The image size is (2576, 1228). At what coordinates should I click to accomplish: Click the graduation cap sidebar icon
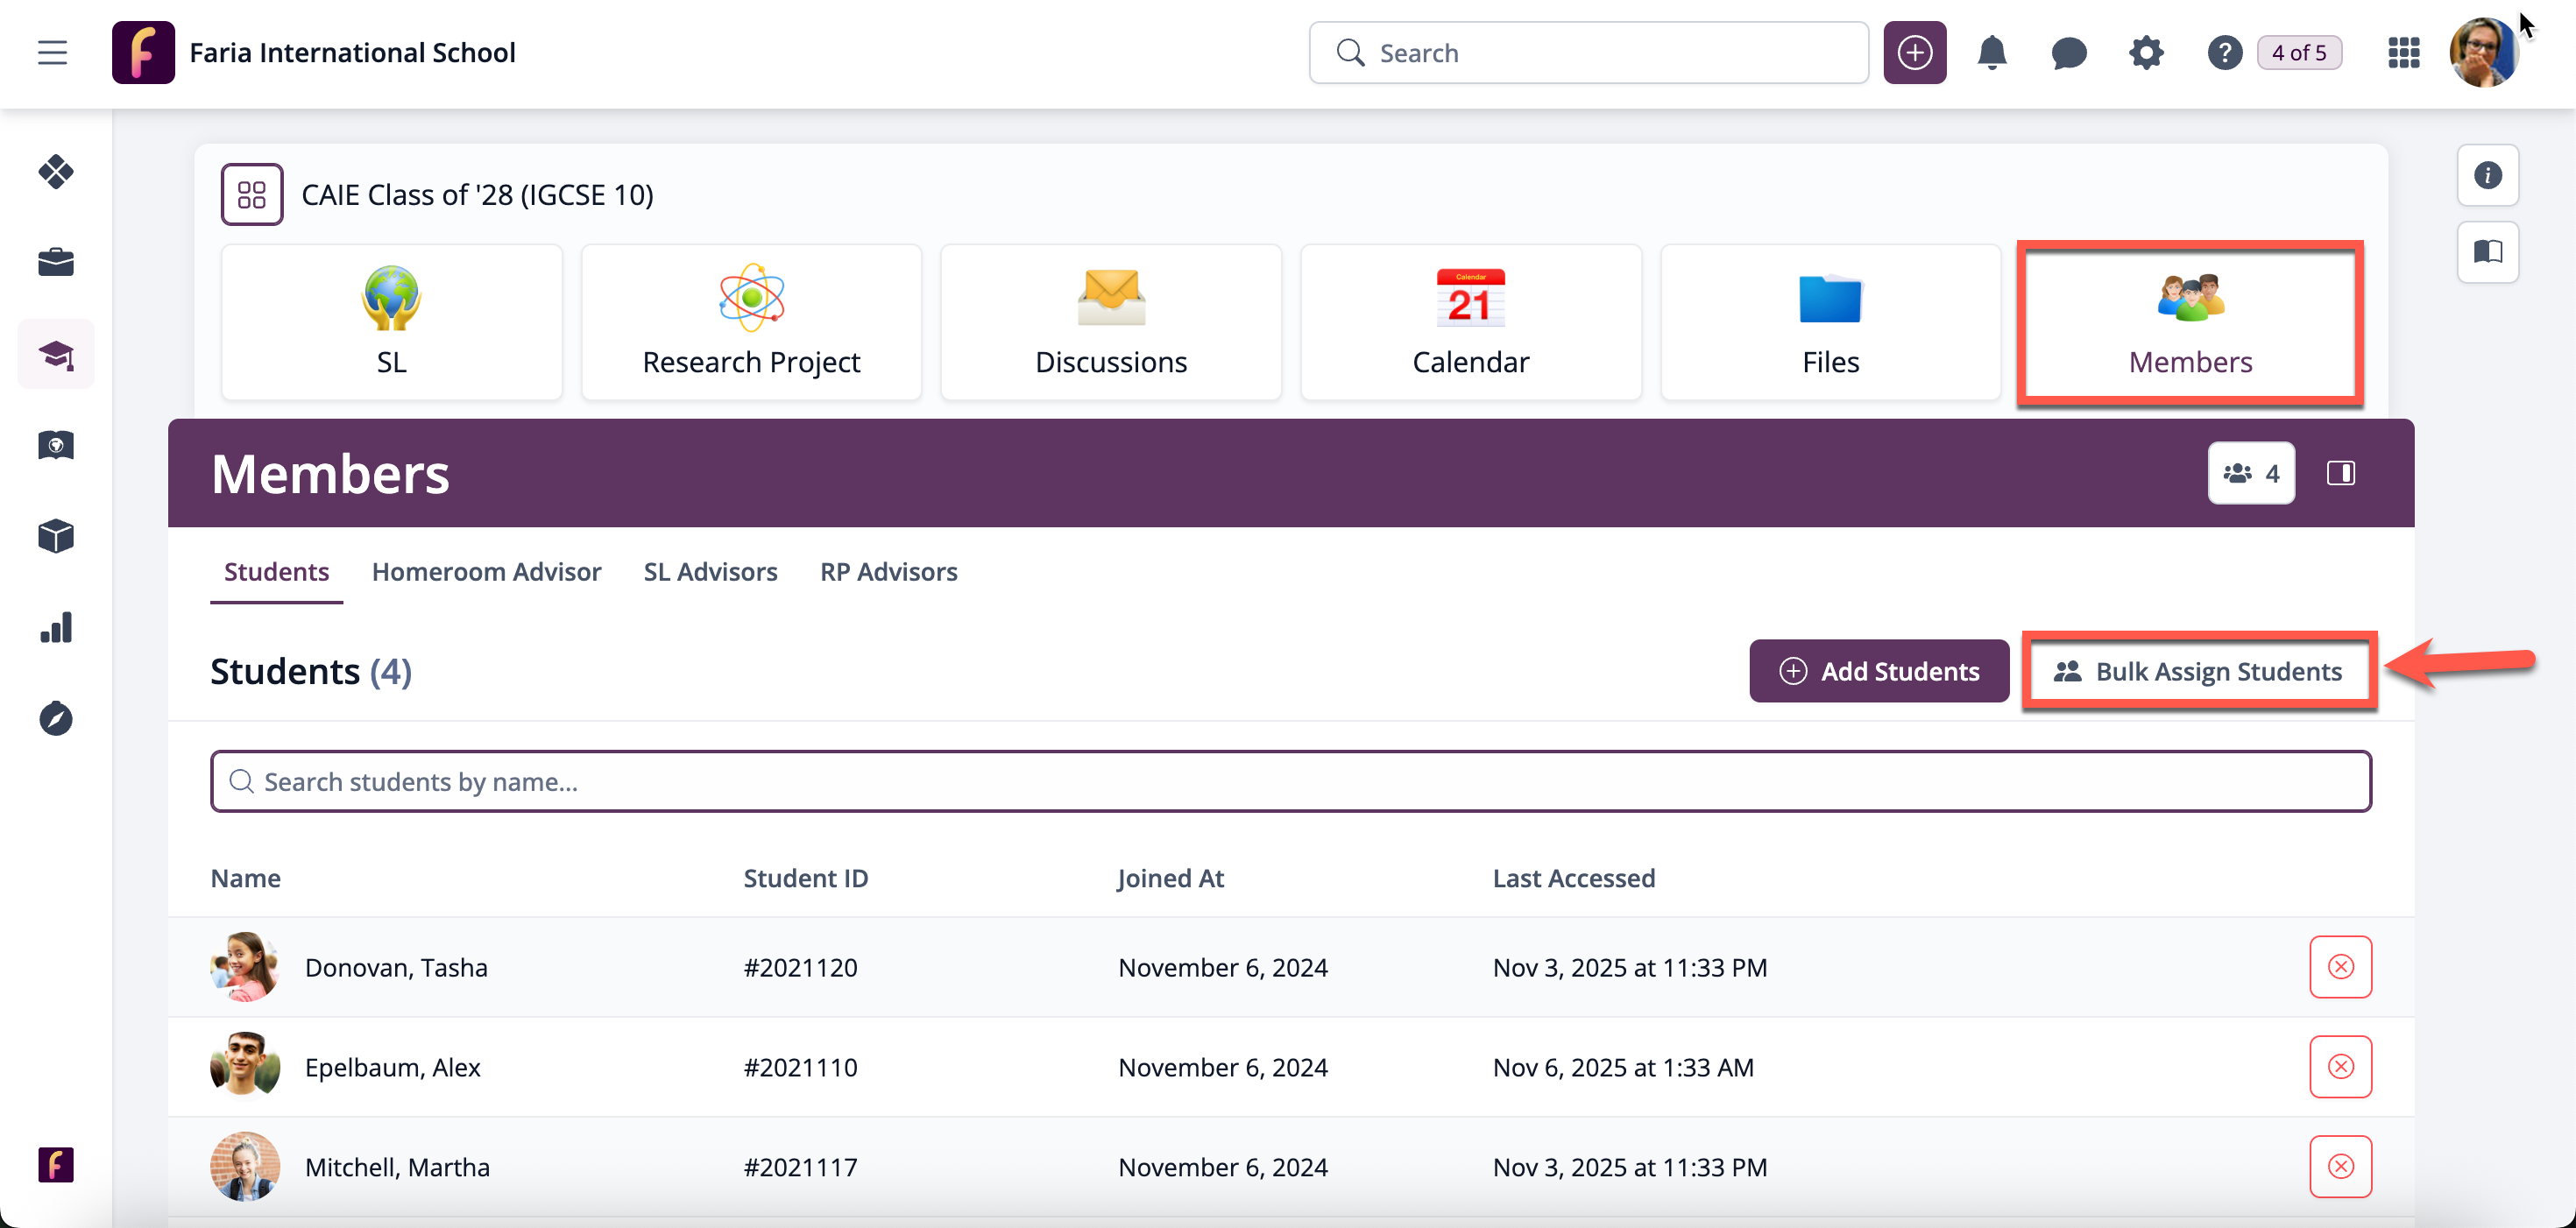coord(56,354)
